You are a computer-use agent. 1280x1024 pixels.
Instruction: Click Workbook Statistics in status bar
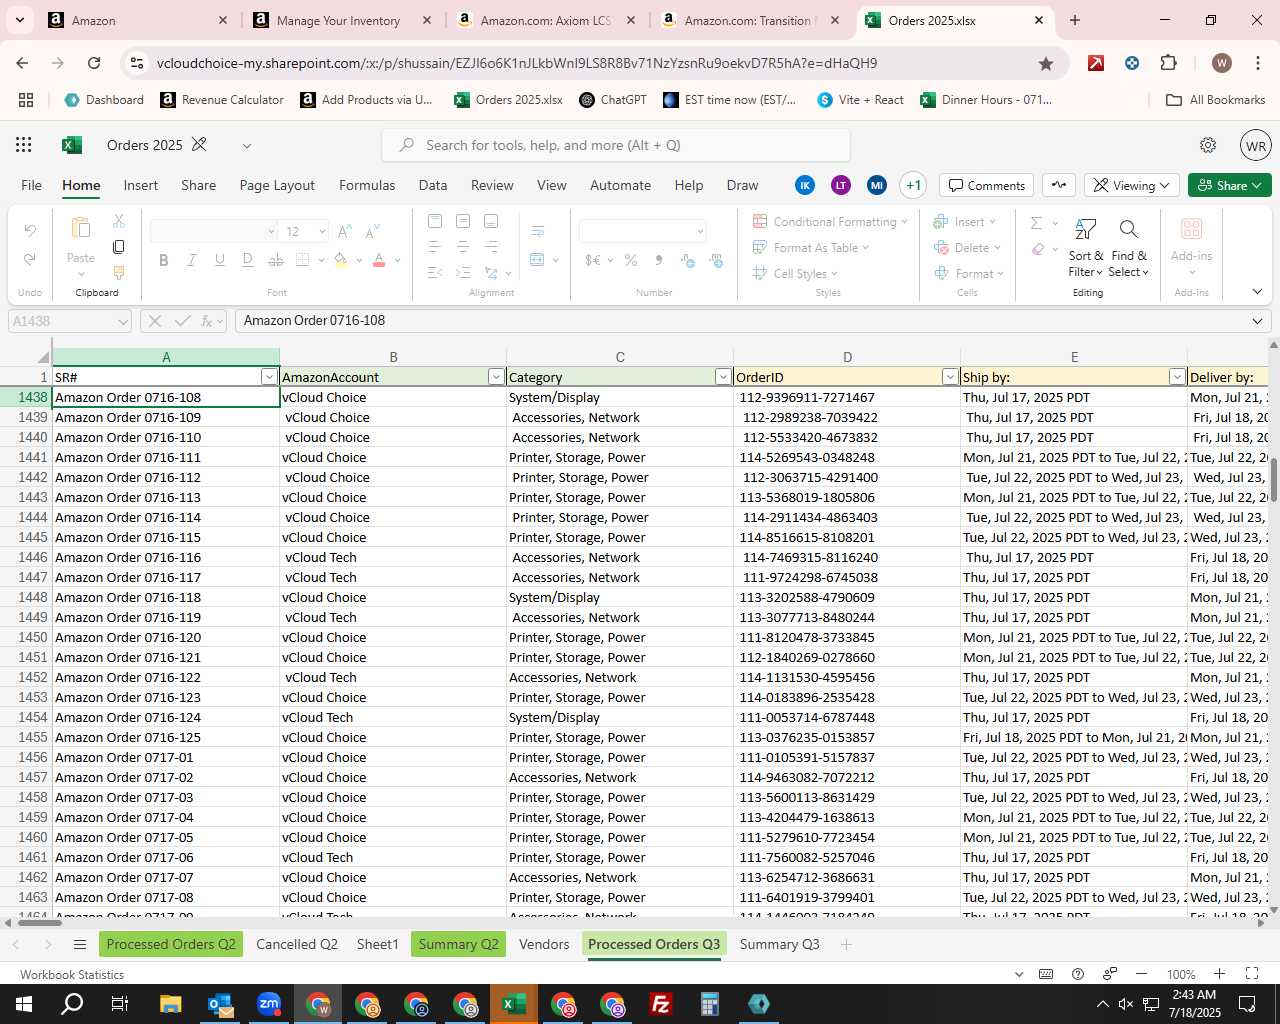tap(72, 975)
